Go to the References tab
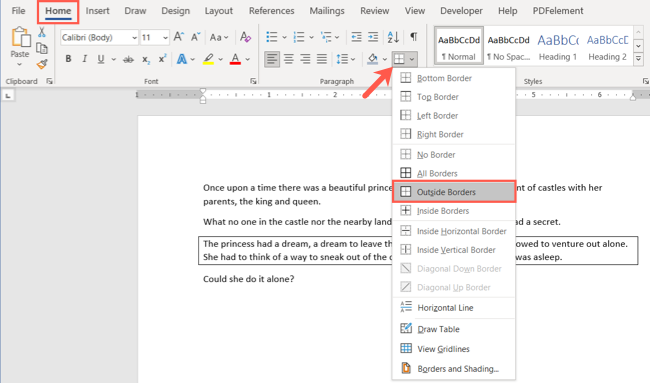 point(272,11)
